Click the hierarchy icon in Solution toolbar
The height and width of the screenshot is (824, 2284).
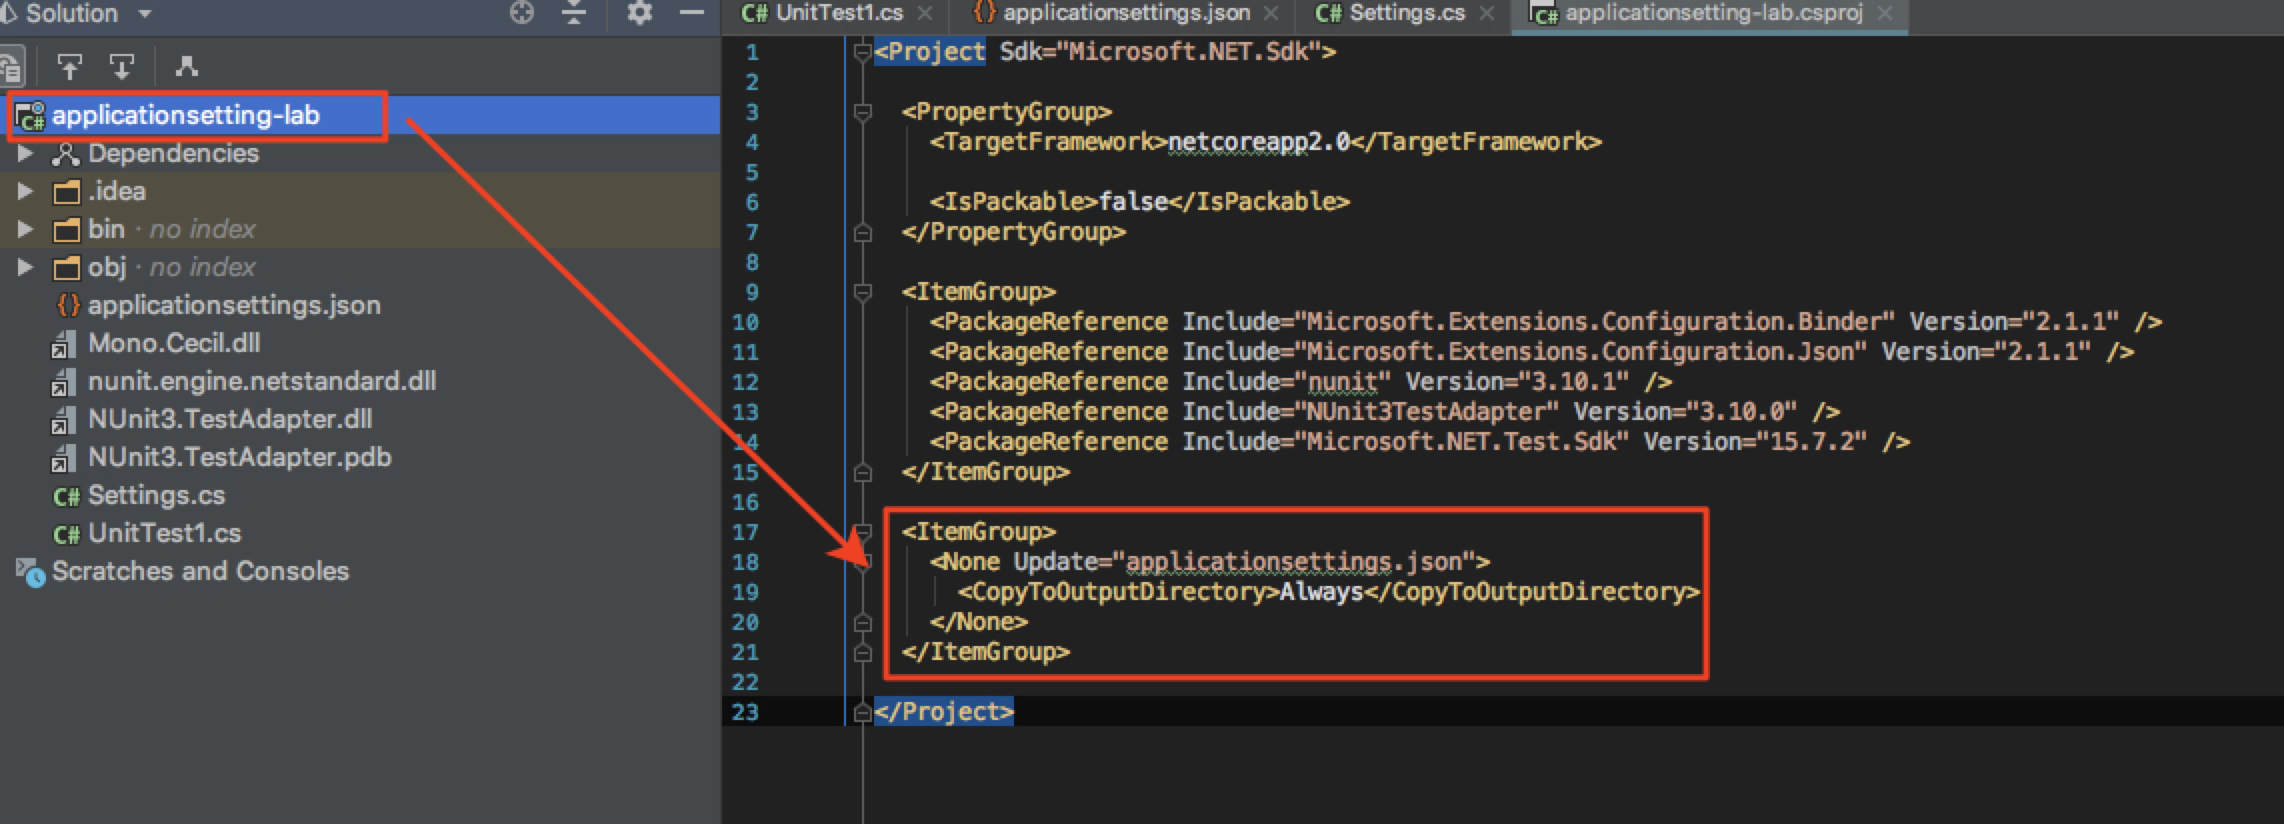[186, 67]
